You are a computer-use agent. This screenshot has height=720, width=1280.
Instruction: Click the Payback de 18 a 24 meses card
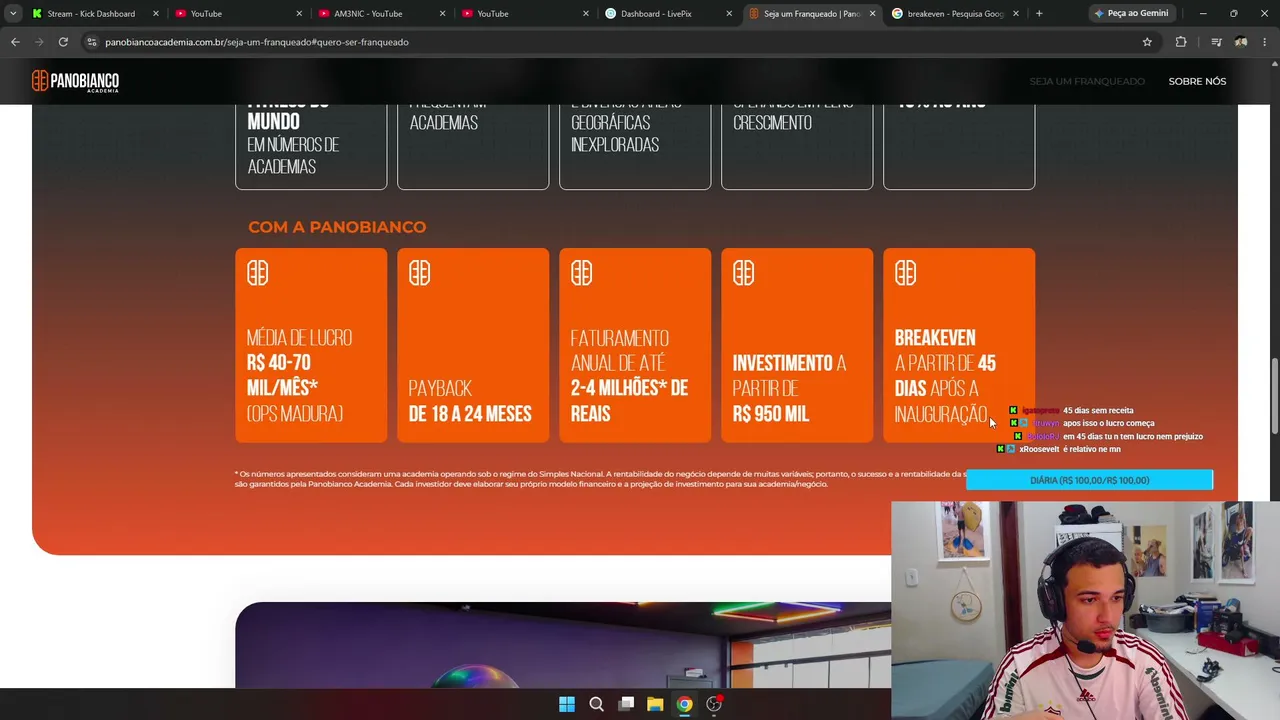[x=473, y=345]
